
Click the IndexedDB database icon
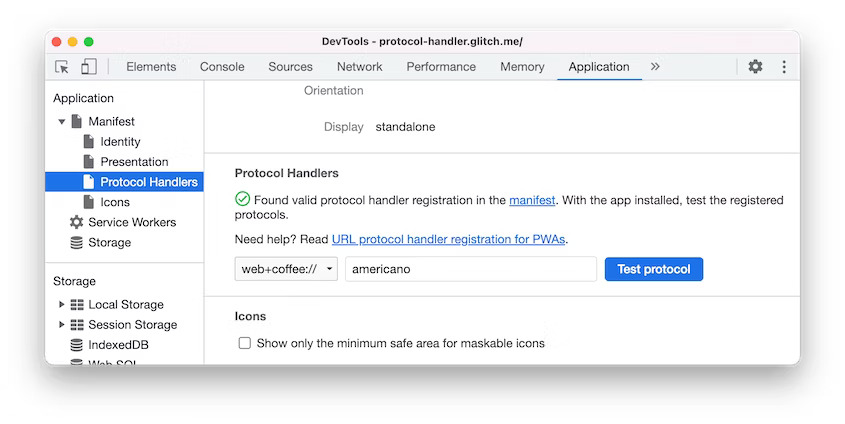pos(77,345)
